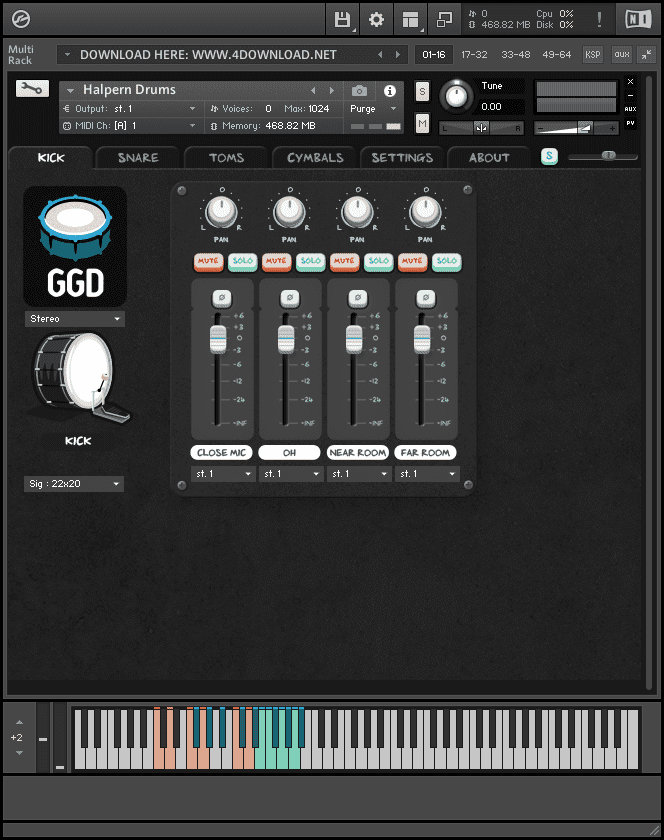Minimize instrument with the minus button

630,95
